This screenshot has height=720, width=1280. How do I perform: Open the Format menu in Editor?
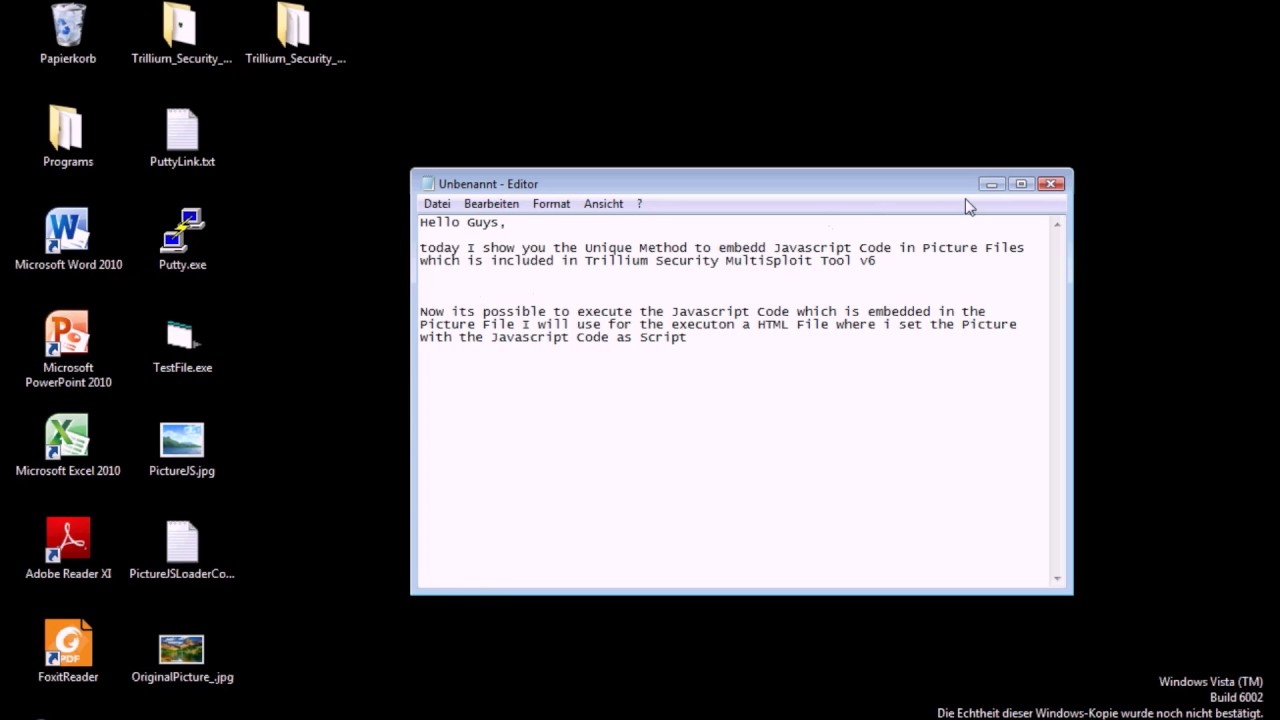pyautogui.click(x=551, y=204)
